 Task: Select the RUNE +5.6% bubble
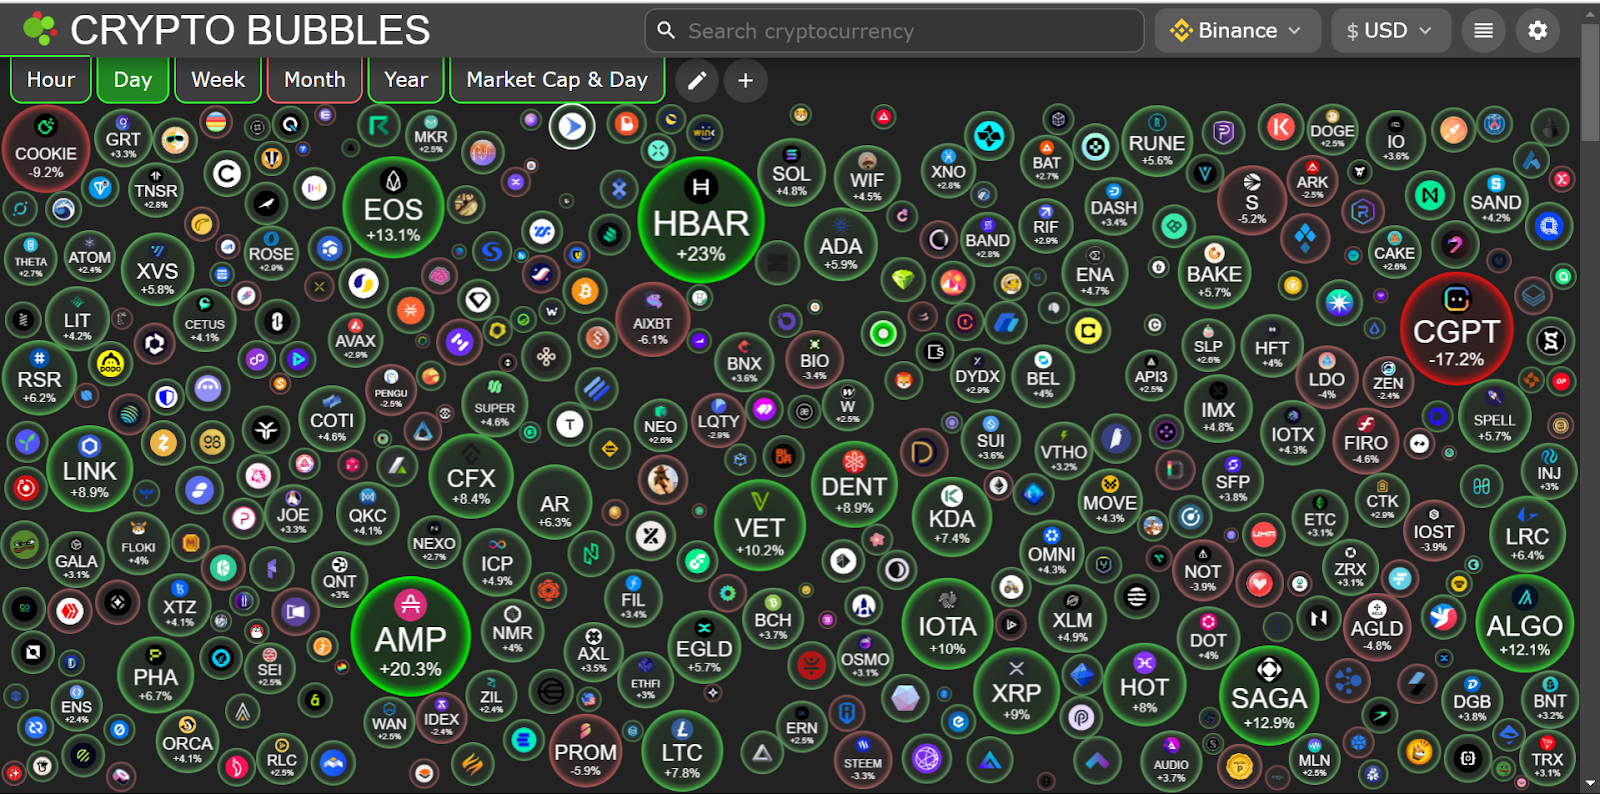[1157, 142]
